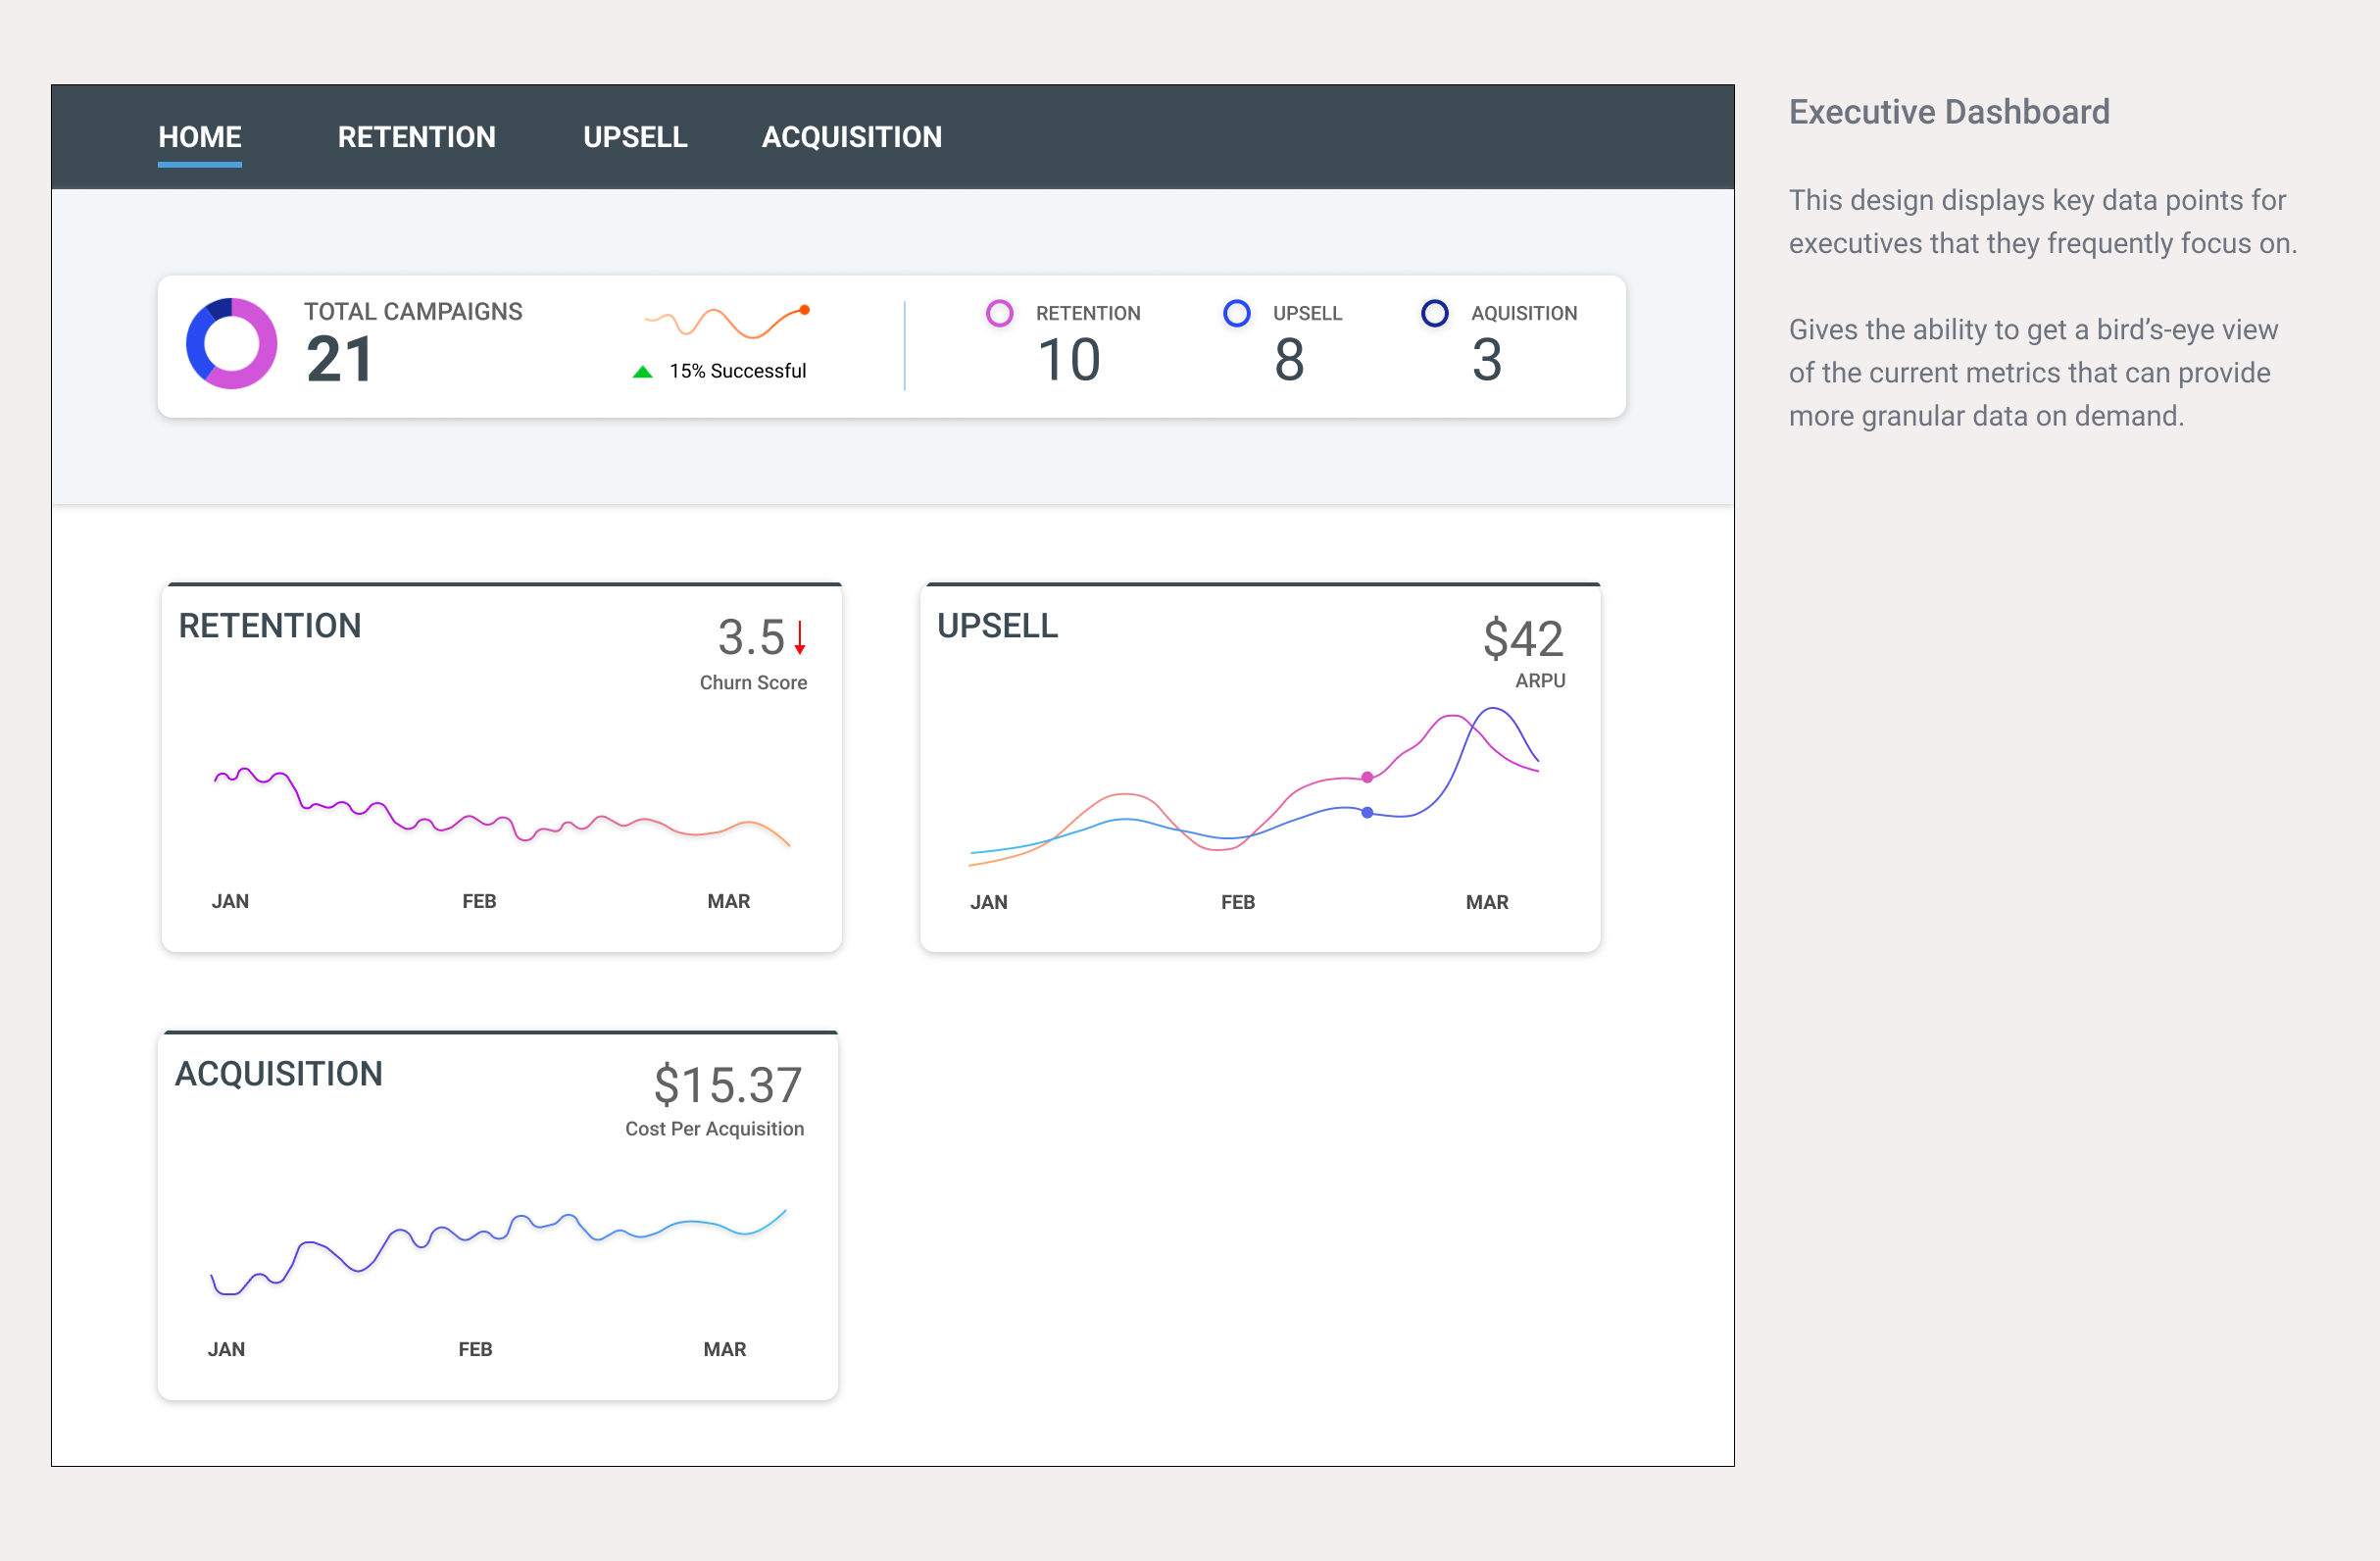This screenshot has height=1561, width=2380.
Task: Click the 'Cost Per Acquisition' label
Action: tap(714, 1129)
